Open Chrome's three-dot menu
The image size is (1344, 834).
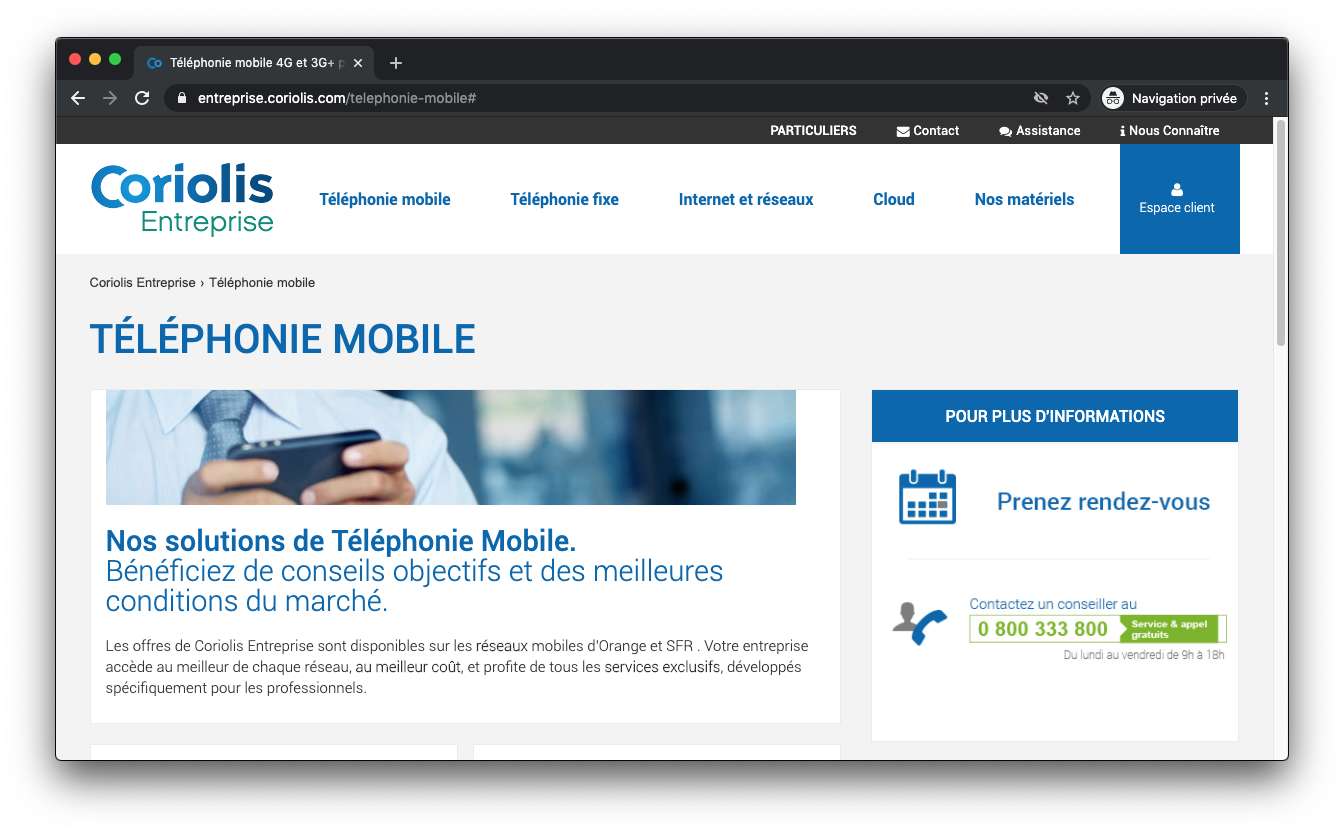(1267, 98)
